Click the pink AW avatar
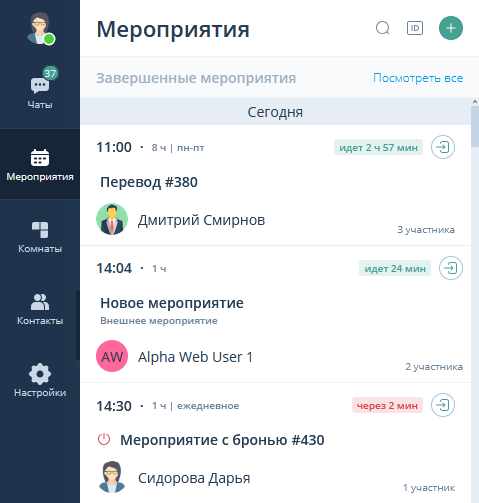 (112, 356)
